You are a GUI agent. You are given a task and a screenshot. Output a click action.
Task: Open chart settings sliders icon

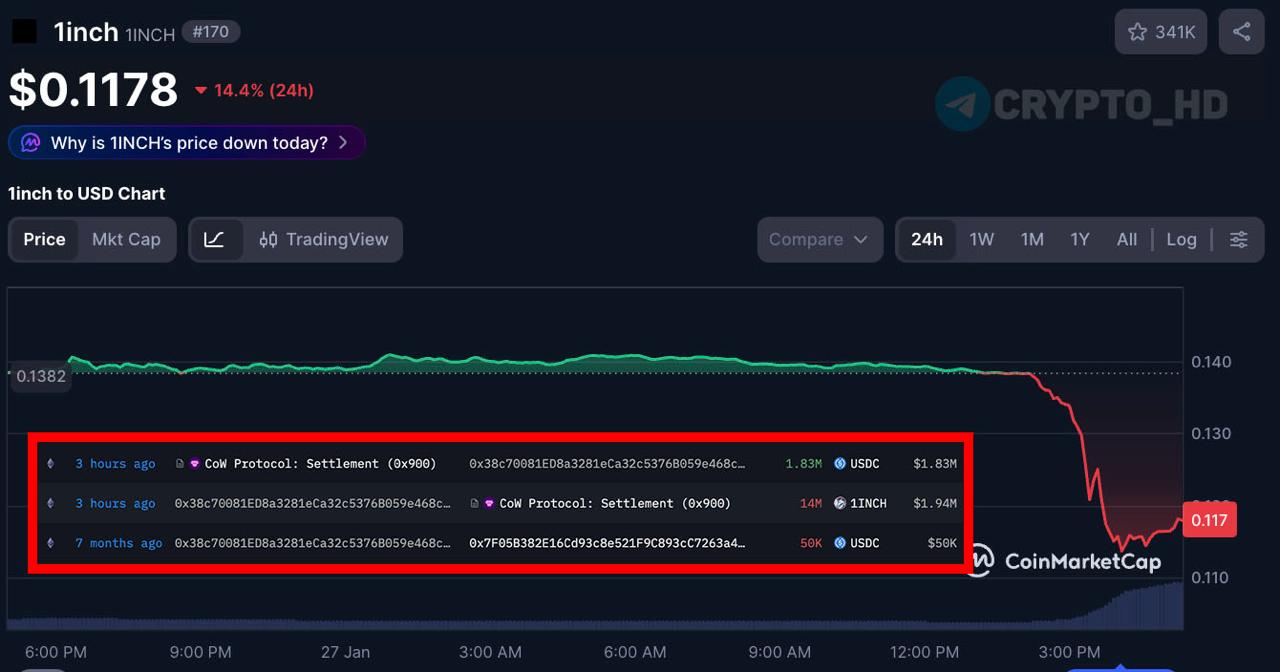pyautogui.click(x=1238, y=240)
